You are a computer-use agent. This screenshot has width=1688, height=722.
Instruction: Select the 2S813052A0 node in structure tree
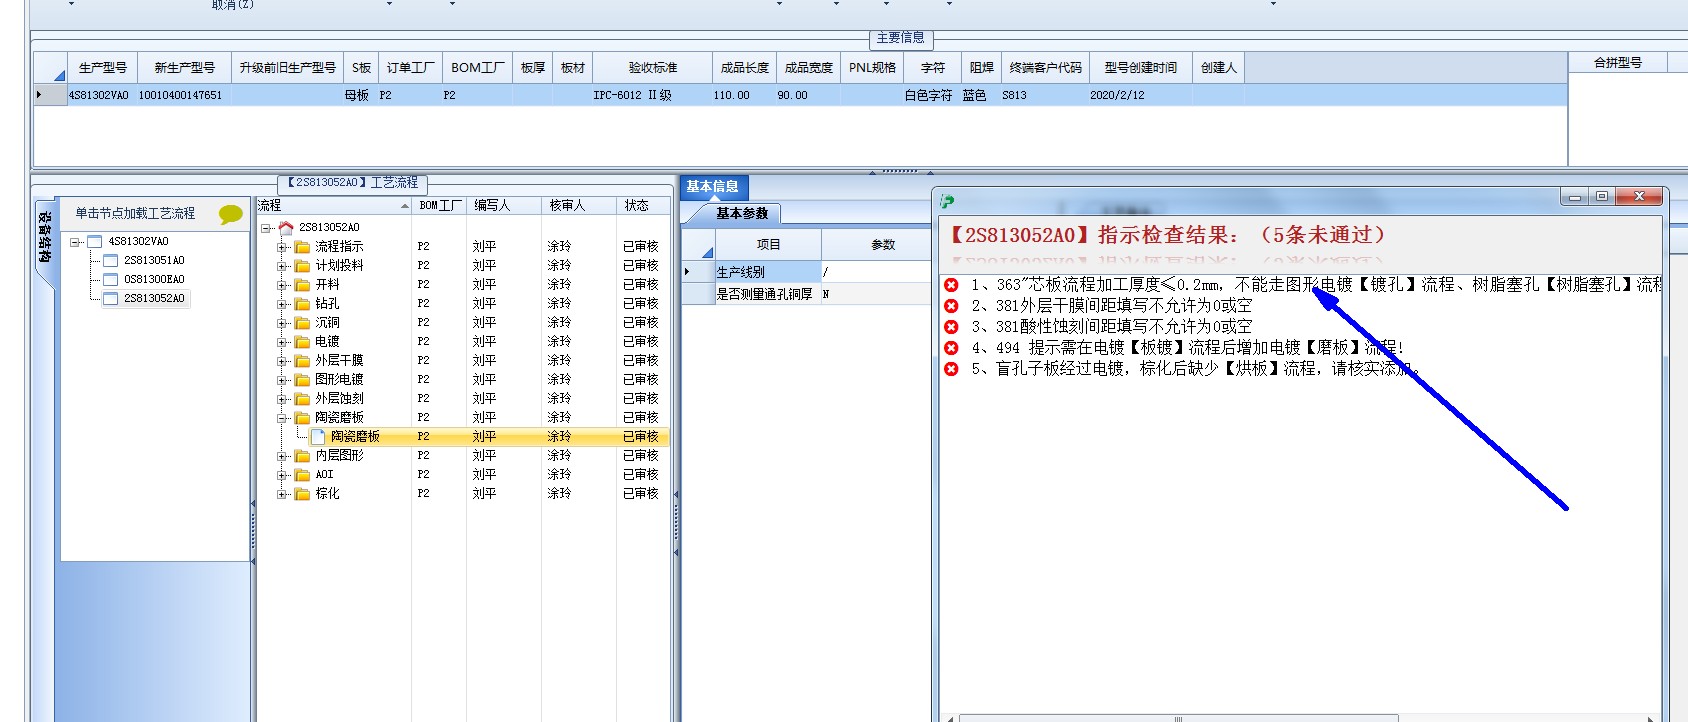tap(154, 299)
